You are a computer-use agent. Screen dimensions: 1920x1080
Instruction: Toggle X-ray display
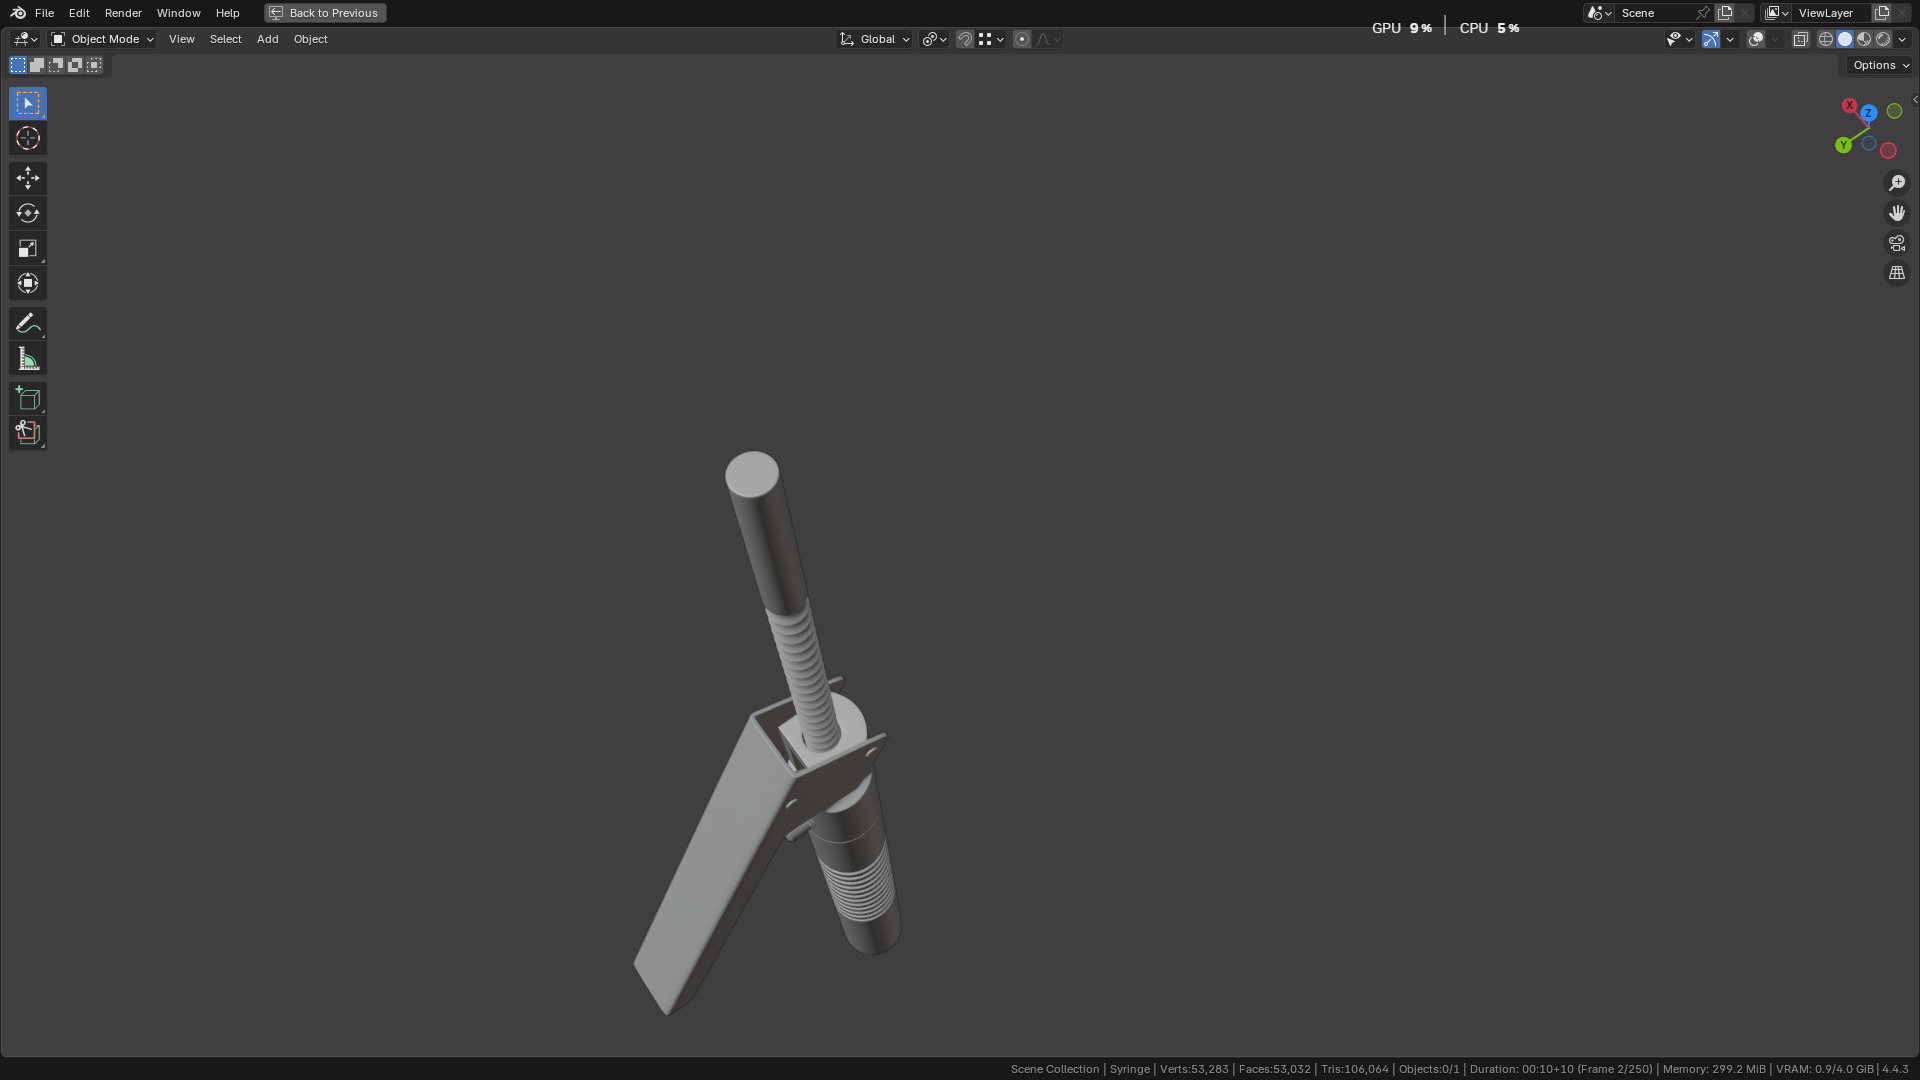(x=1801, y=39)
